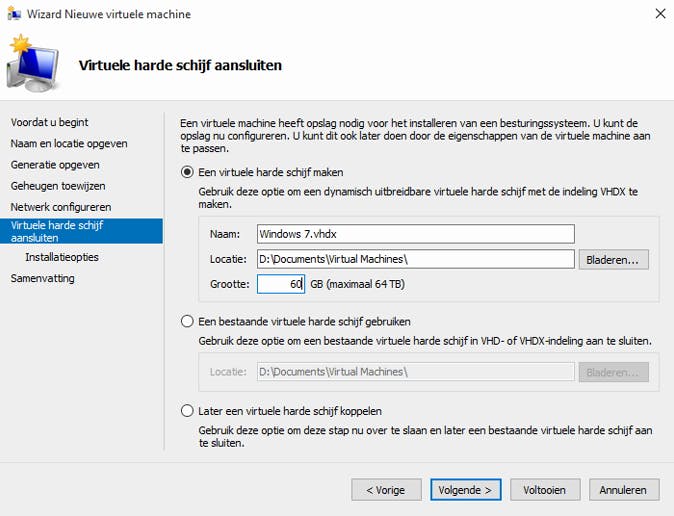The height and width of the screenshot is (516, 674).
Task: Click the Locatie path input field
Action: pos(415,259)
